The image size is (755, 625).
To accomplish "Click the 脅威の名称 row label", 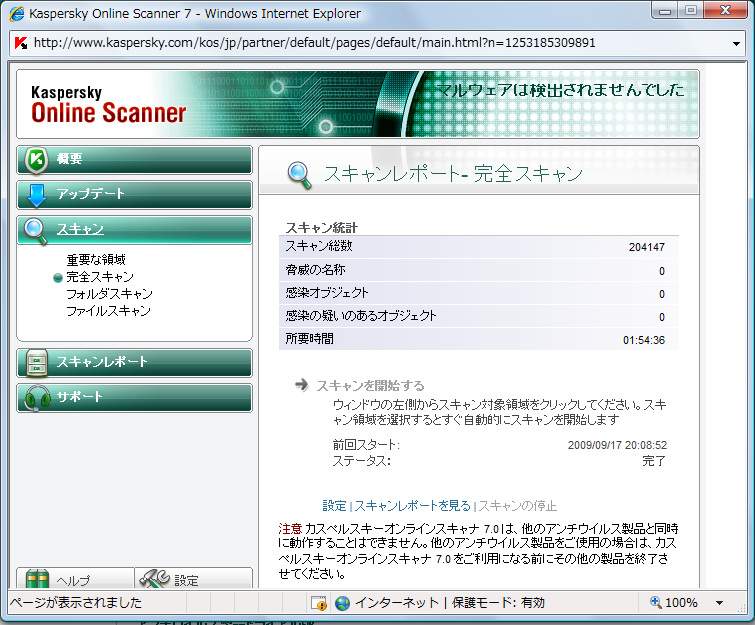I will point(315,270).
